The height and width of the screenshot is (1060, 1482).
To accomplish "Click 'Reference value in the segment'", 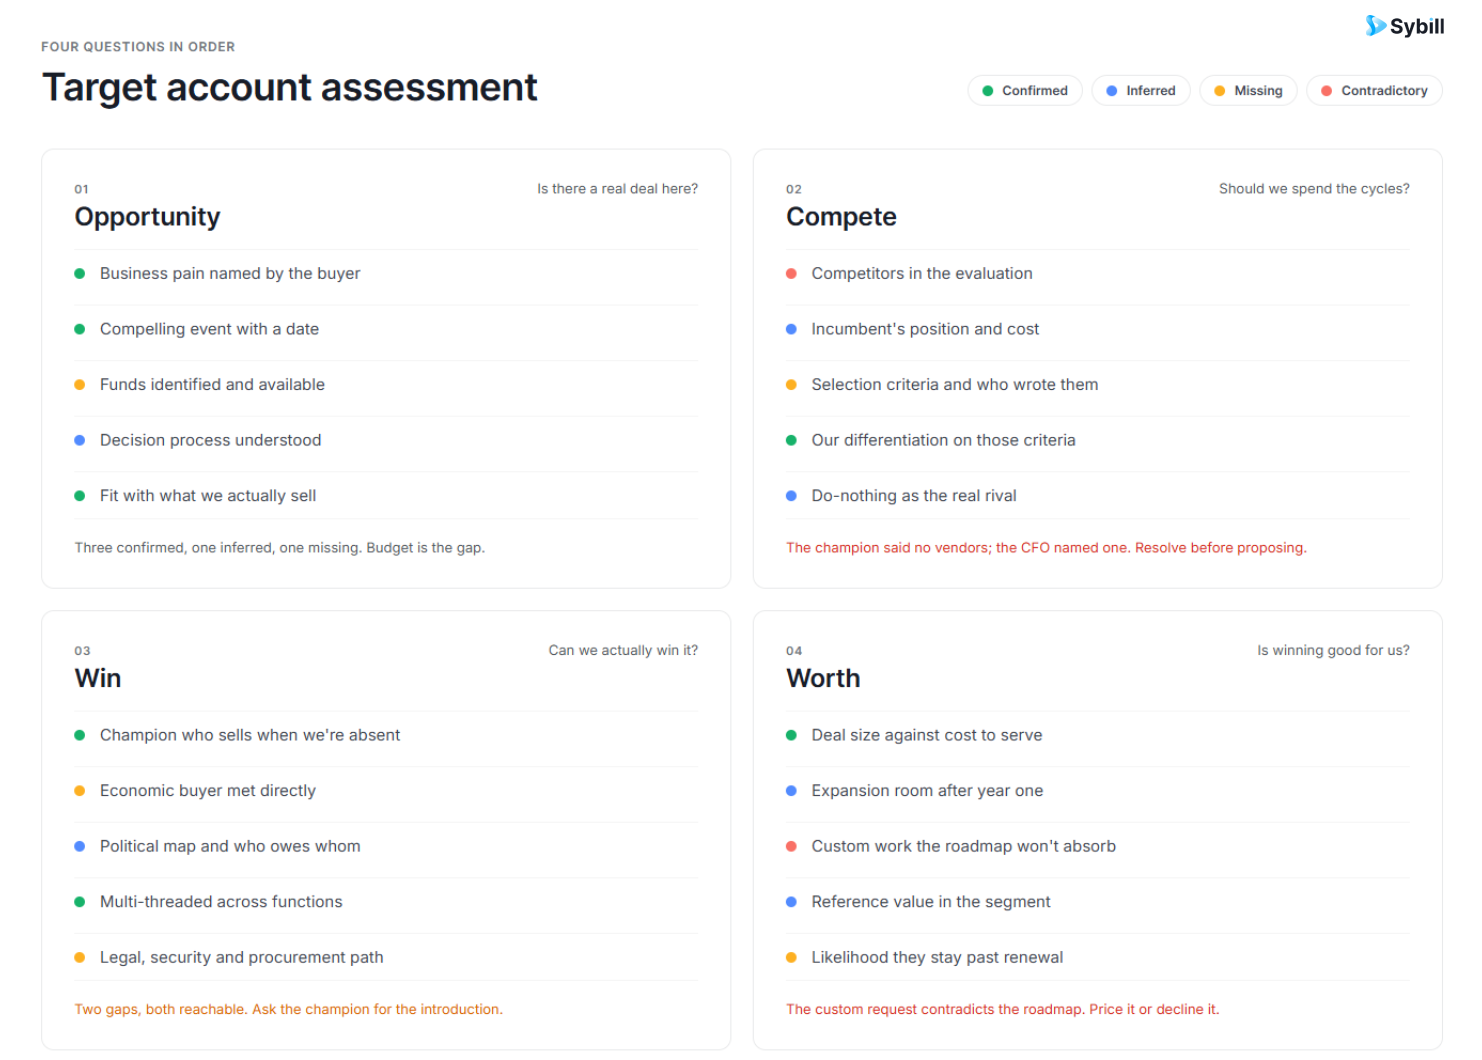I will [x=931, y=902].
